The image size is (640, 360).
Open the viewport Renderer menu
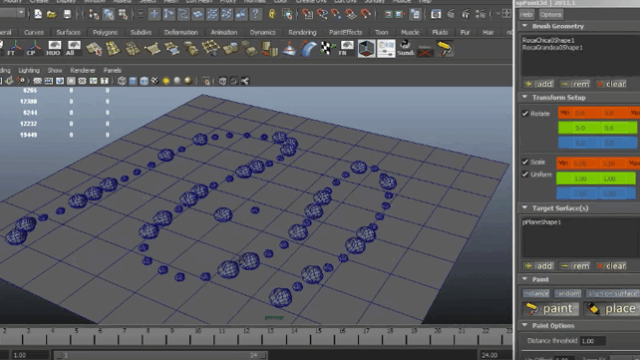coord(82,70)
